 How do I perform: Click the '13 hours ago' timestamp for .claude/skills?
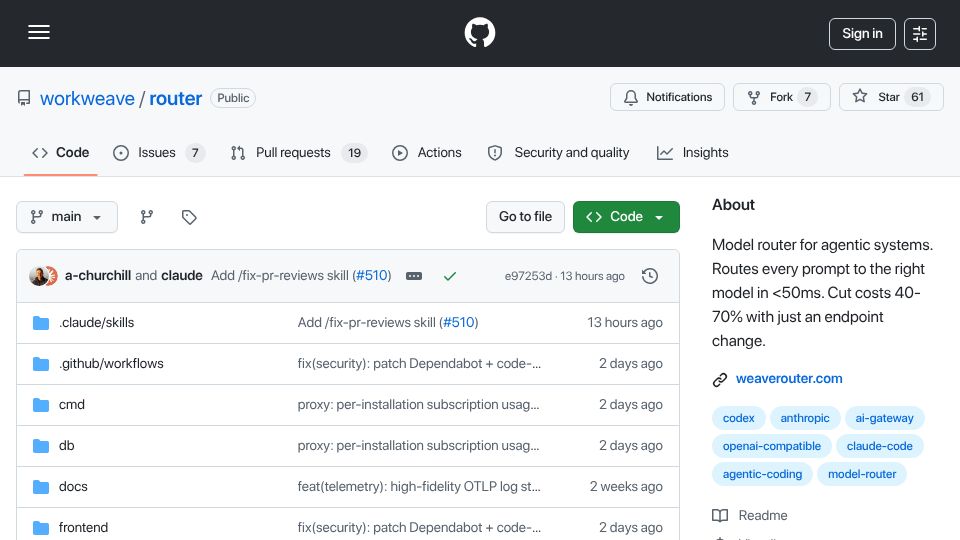pos(624,323)
